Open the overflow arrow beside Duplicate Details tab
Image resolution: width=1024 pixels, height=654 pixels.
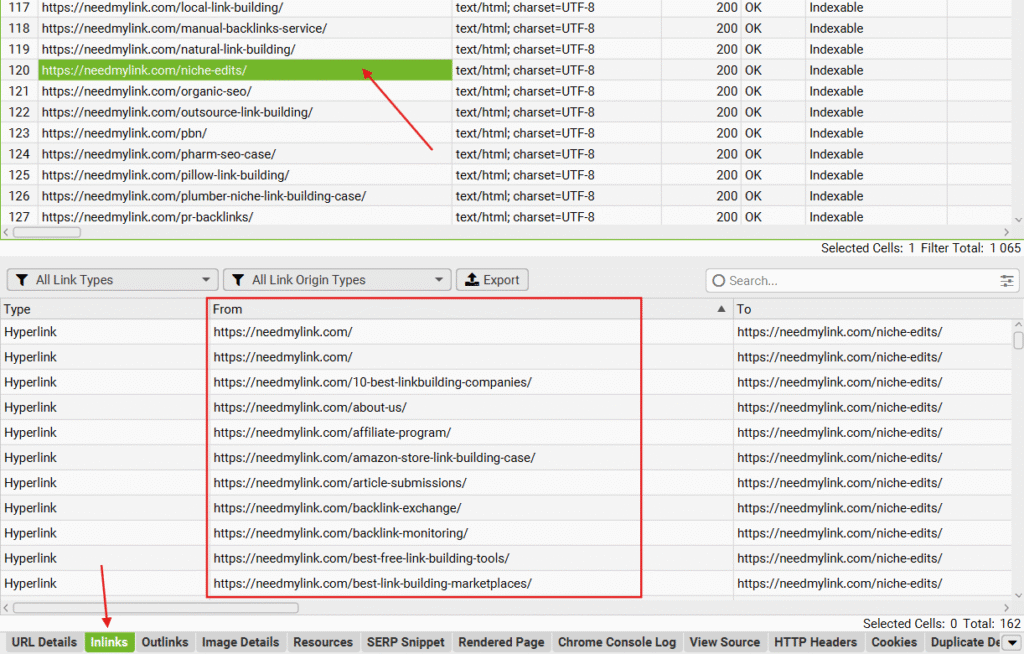point(1013,642)
